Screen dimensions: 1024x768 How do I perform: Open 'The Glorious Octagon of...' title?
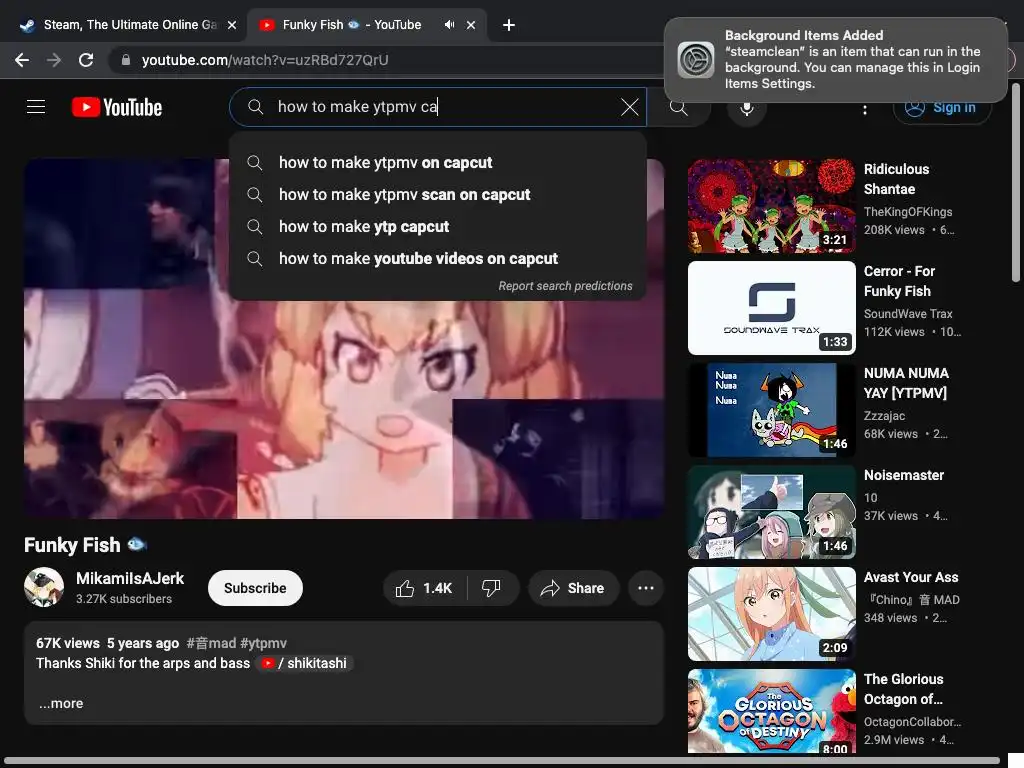click(903, 689)
